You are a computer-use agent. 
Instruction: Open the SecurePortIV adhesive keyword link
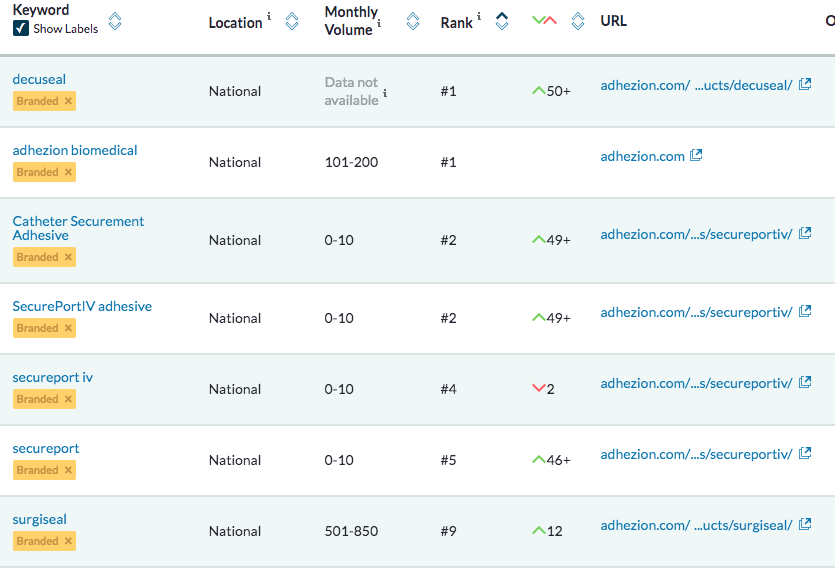[x=82, y=306]
